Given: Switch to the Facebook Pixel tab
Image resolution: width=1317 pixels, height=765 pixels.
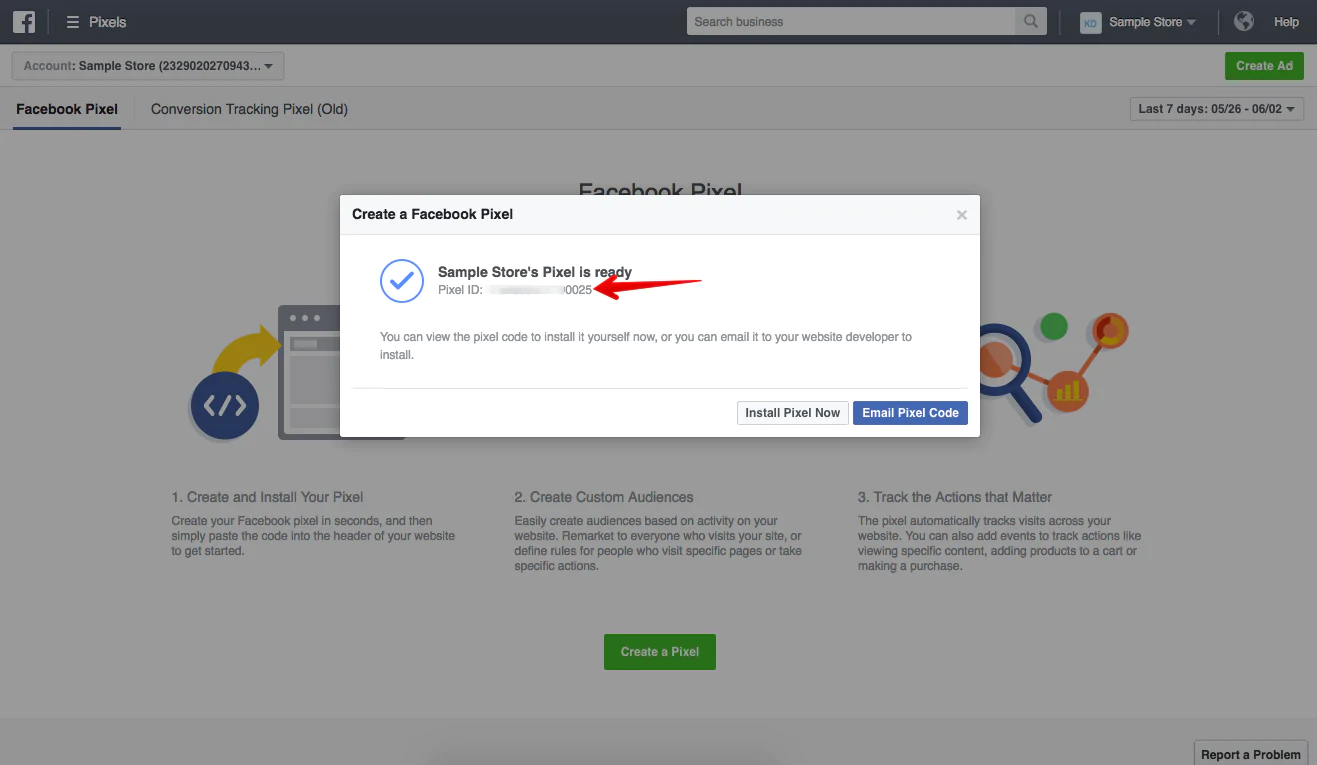Looking at the screenshot, I should (67, 109).
